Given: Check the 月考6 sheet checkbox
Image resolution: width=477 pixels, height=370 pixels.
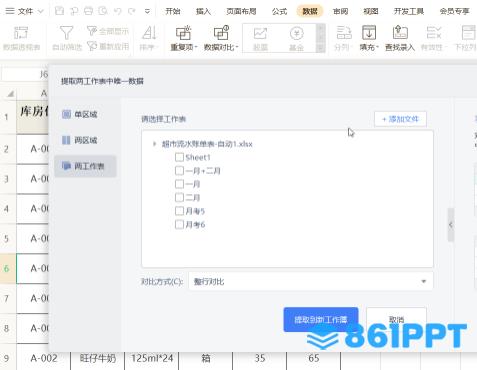Looking at the screenshot, I should (179, 224).
